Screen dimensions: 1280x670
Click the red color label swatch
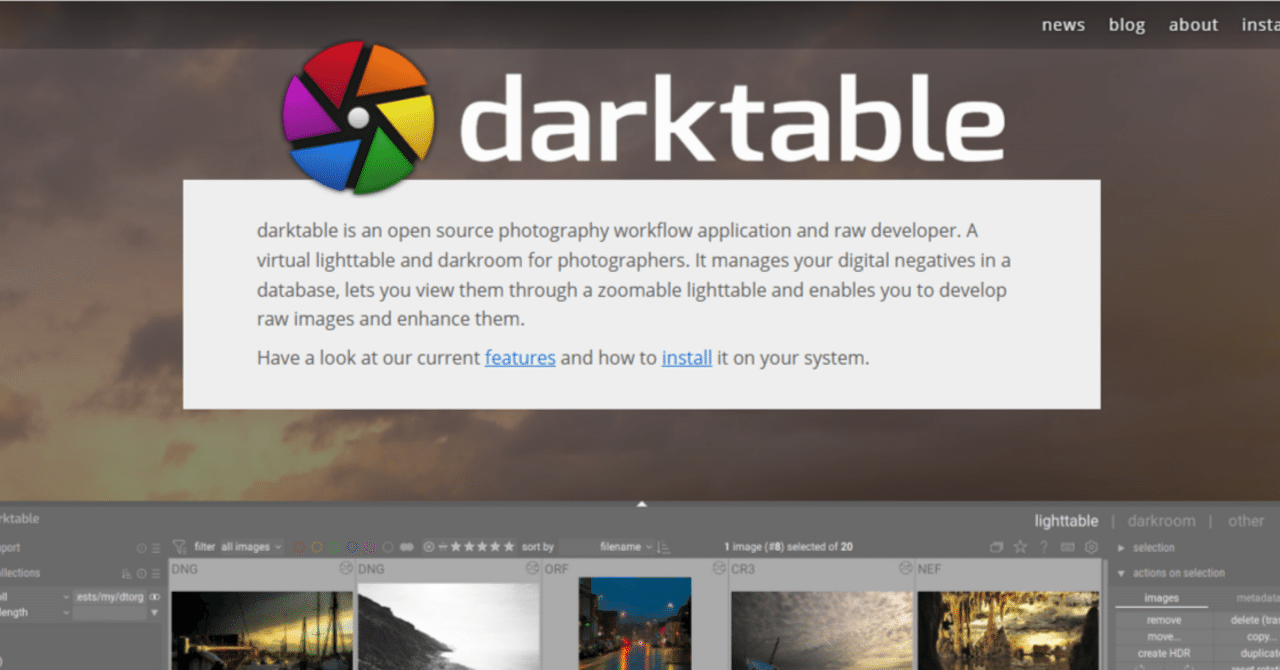(299, 547)
